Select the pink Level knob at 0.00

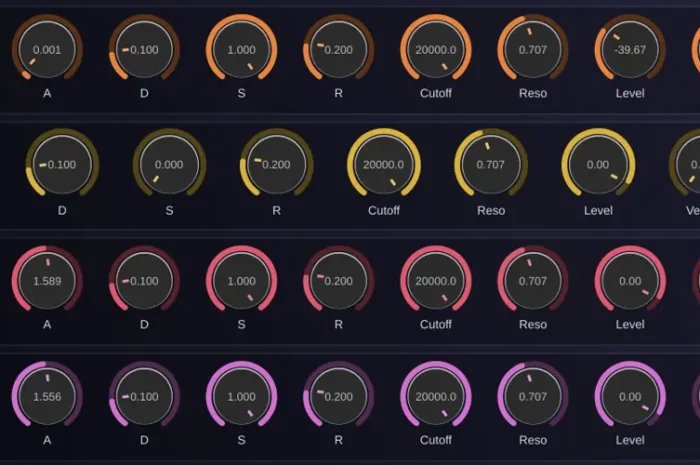click(630, 281)
